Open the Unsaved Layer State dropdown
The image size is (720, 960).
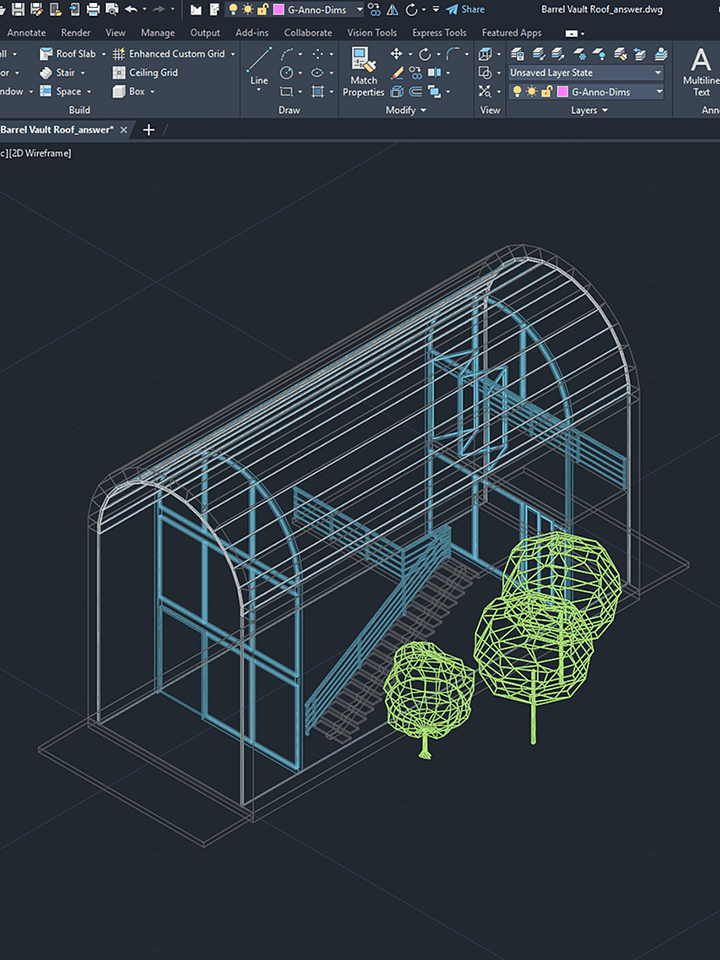(x=585, y=73)
